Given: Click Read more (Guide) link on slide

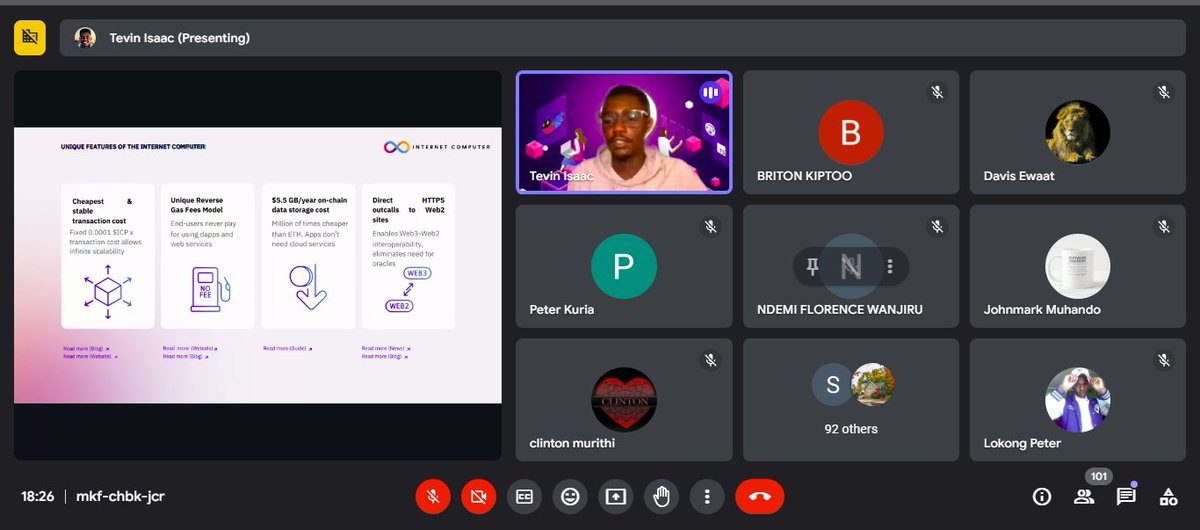Looking at the screenshot, I should pyautogui.click(x=288, y=349).
